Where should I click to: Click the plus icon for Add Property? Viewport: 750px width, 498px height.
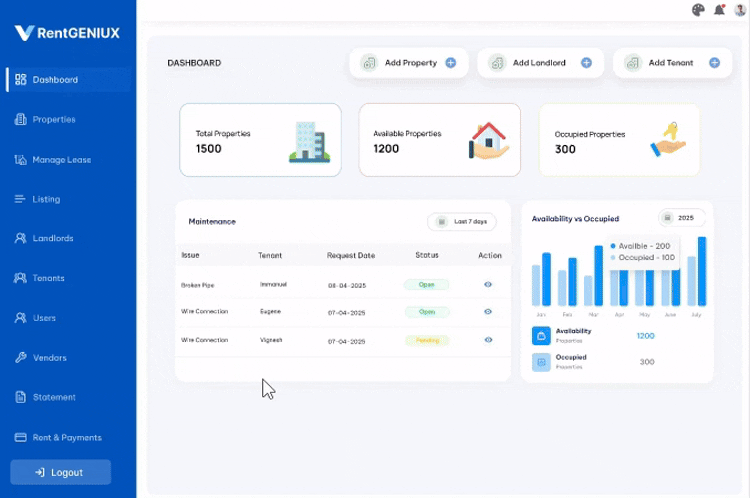pyautogui.click(x=450, y=63)
